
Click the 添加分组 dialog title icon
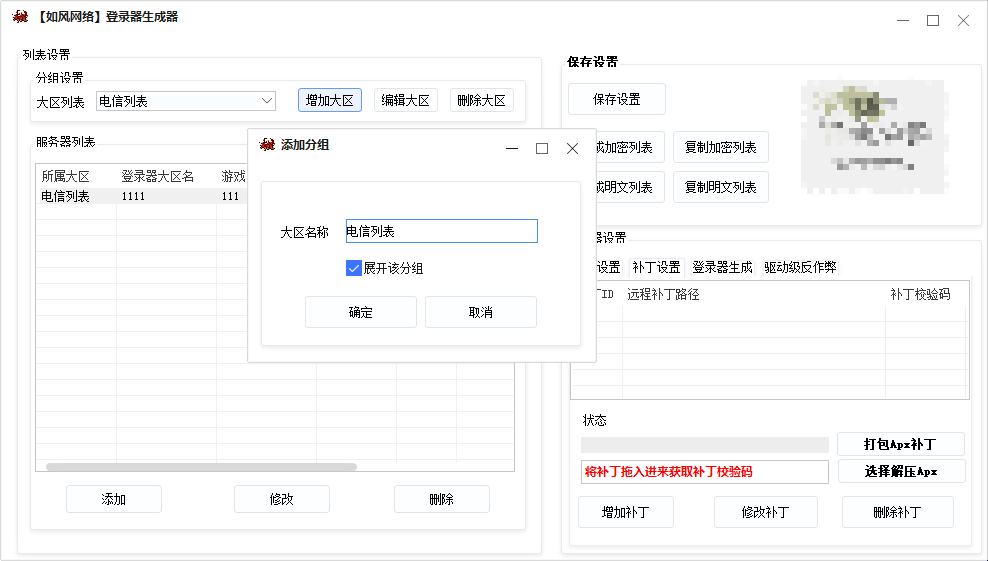(267, 145)
